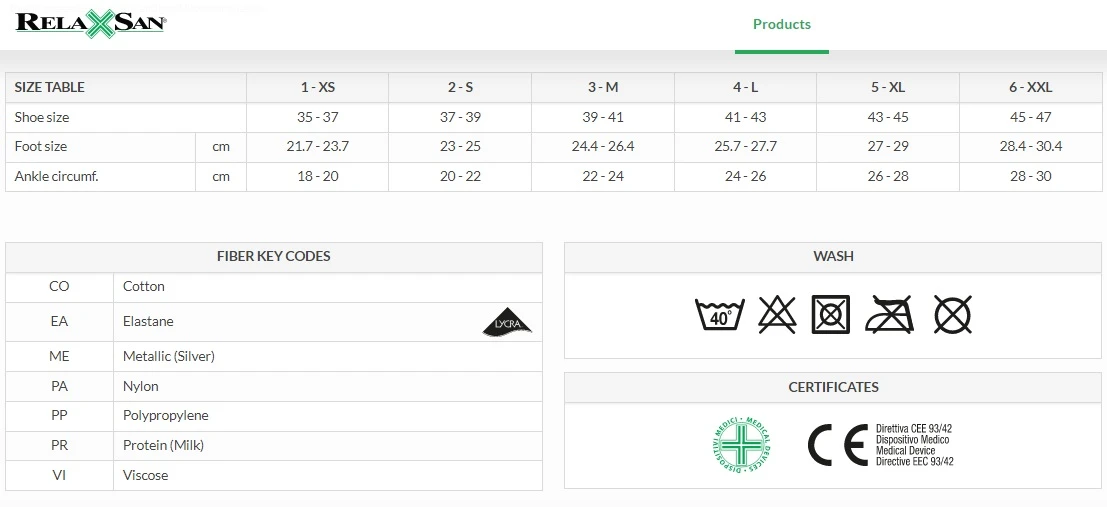Click the 40° machine wash icon
The height and width of the screenshot is (507, 1107).
(x=720, y=315)
